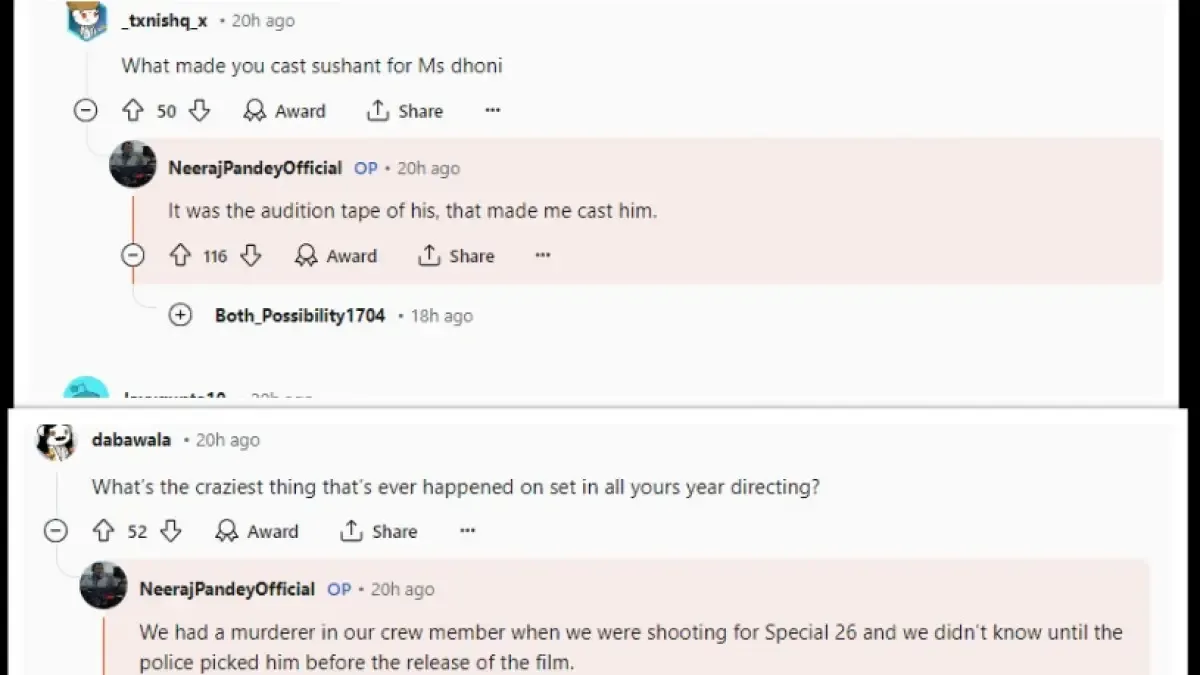Open the Award dialog on the Ms Dhoni question
1200x675 pixels.
[284, 111]
